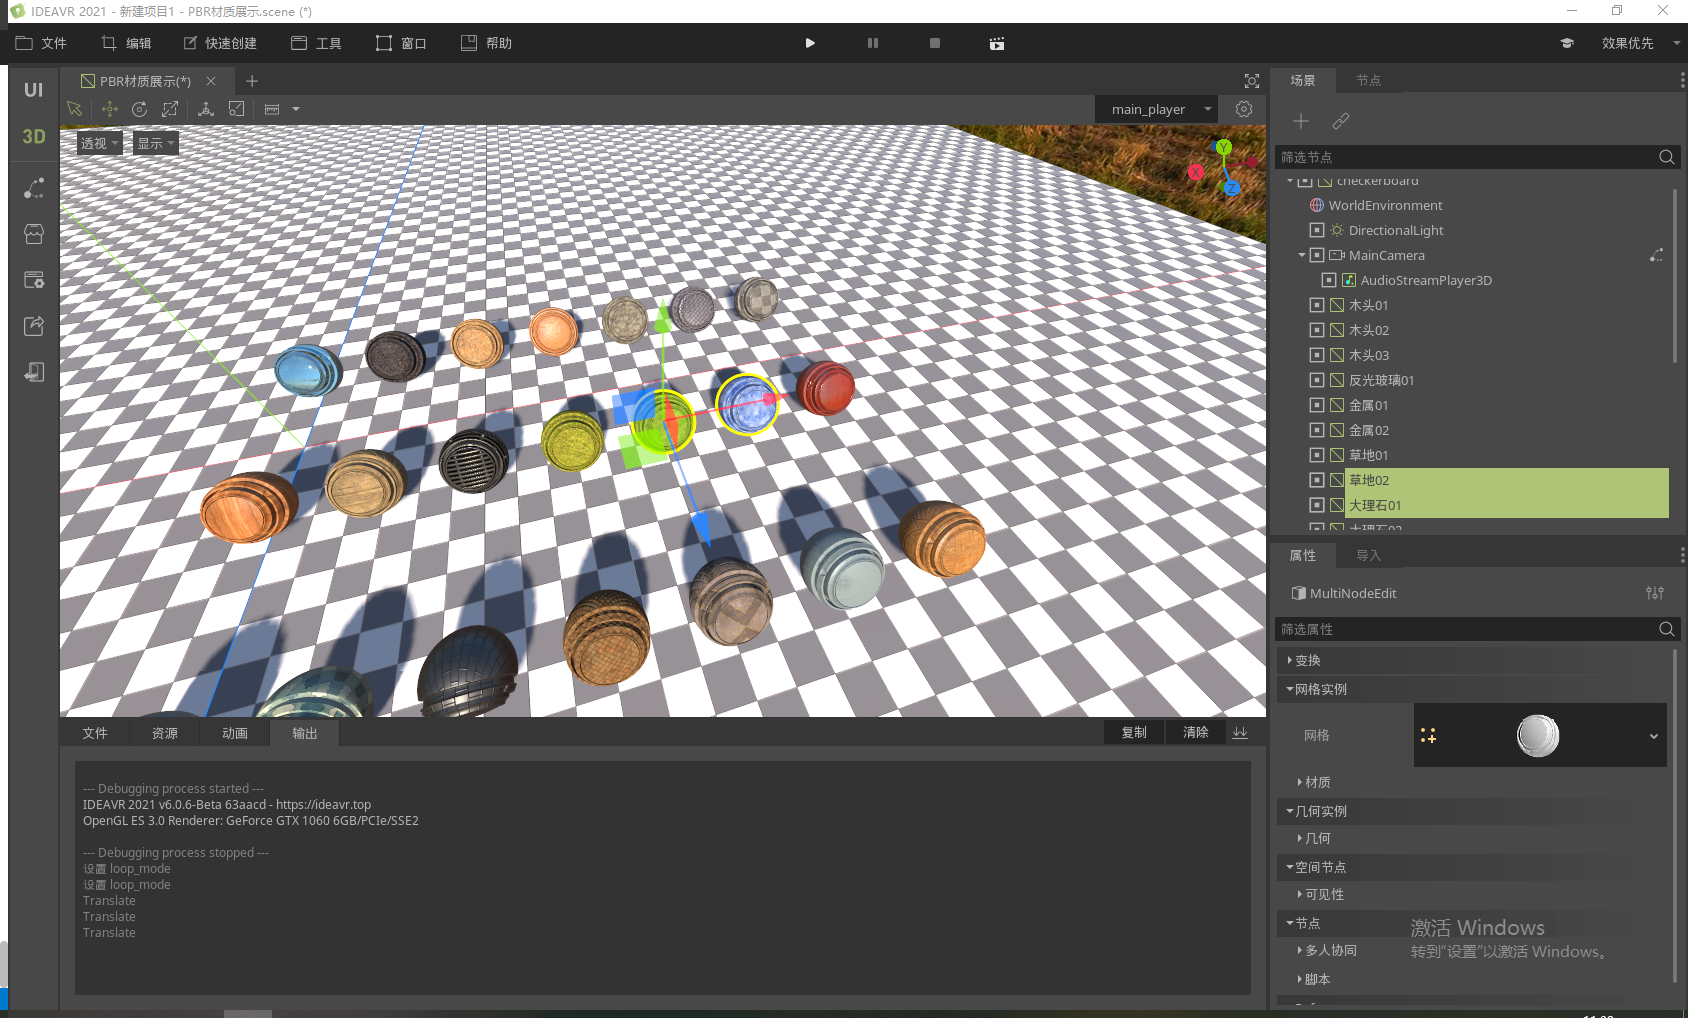Expand the 变换 property section
The image size is (1688, 1018).
pos(1307,660)
